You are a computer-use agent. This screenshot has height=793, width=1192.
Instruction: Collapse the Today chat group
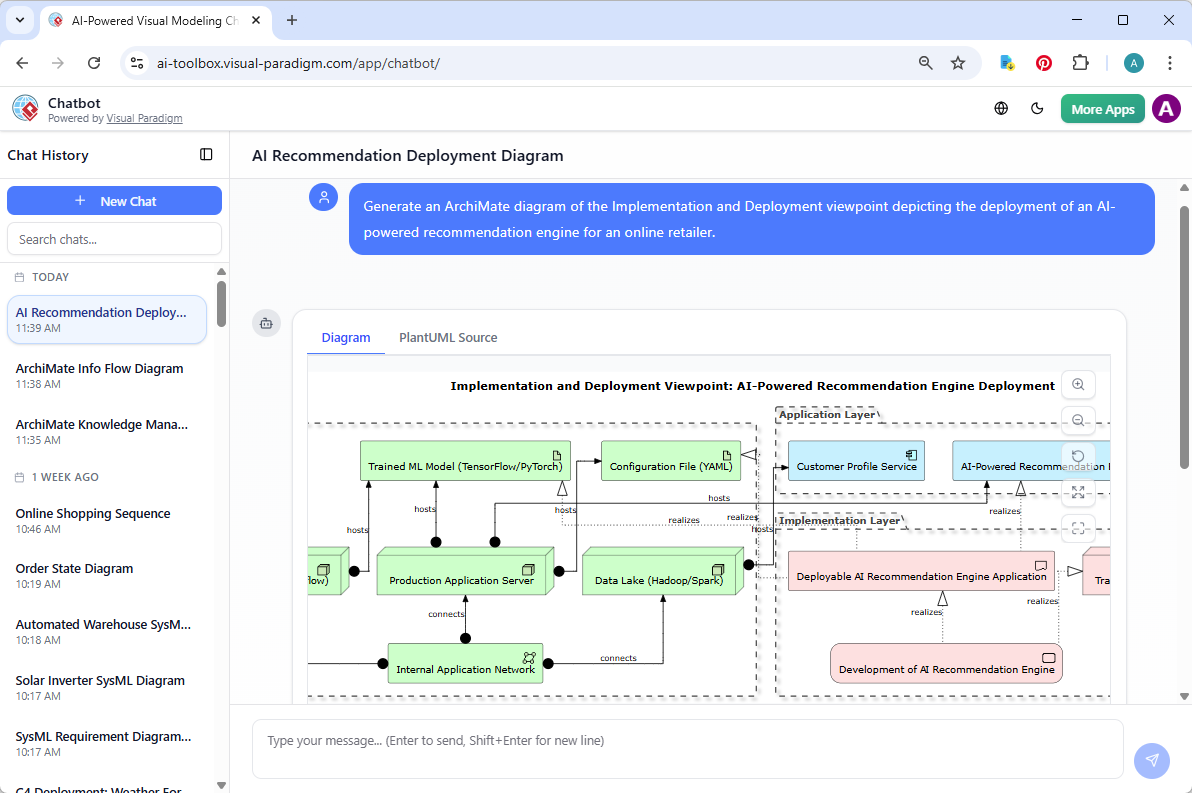(48, 277)
